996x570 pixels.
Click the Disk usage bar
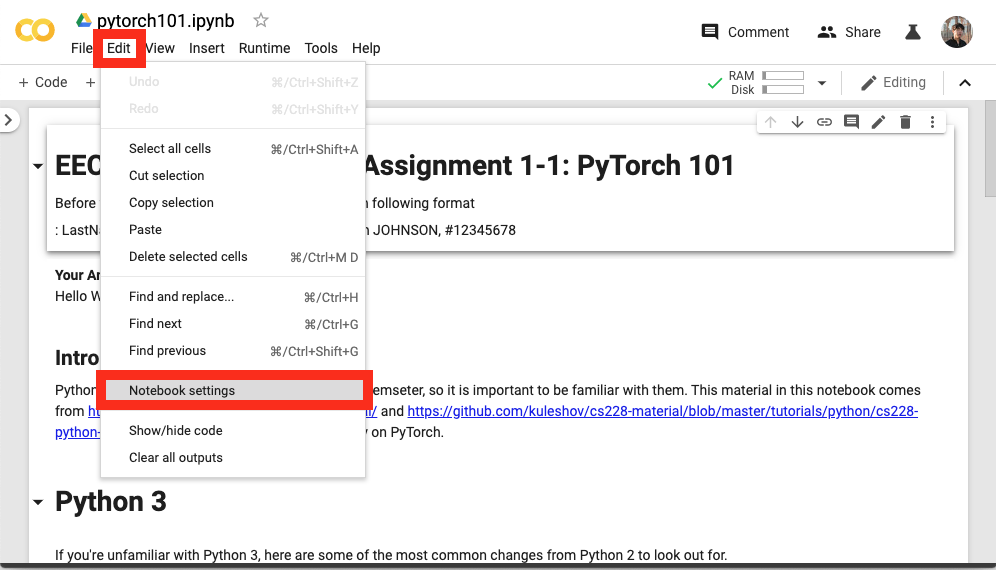coord(783,90)
